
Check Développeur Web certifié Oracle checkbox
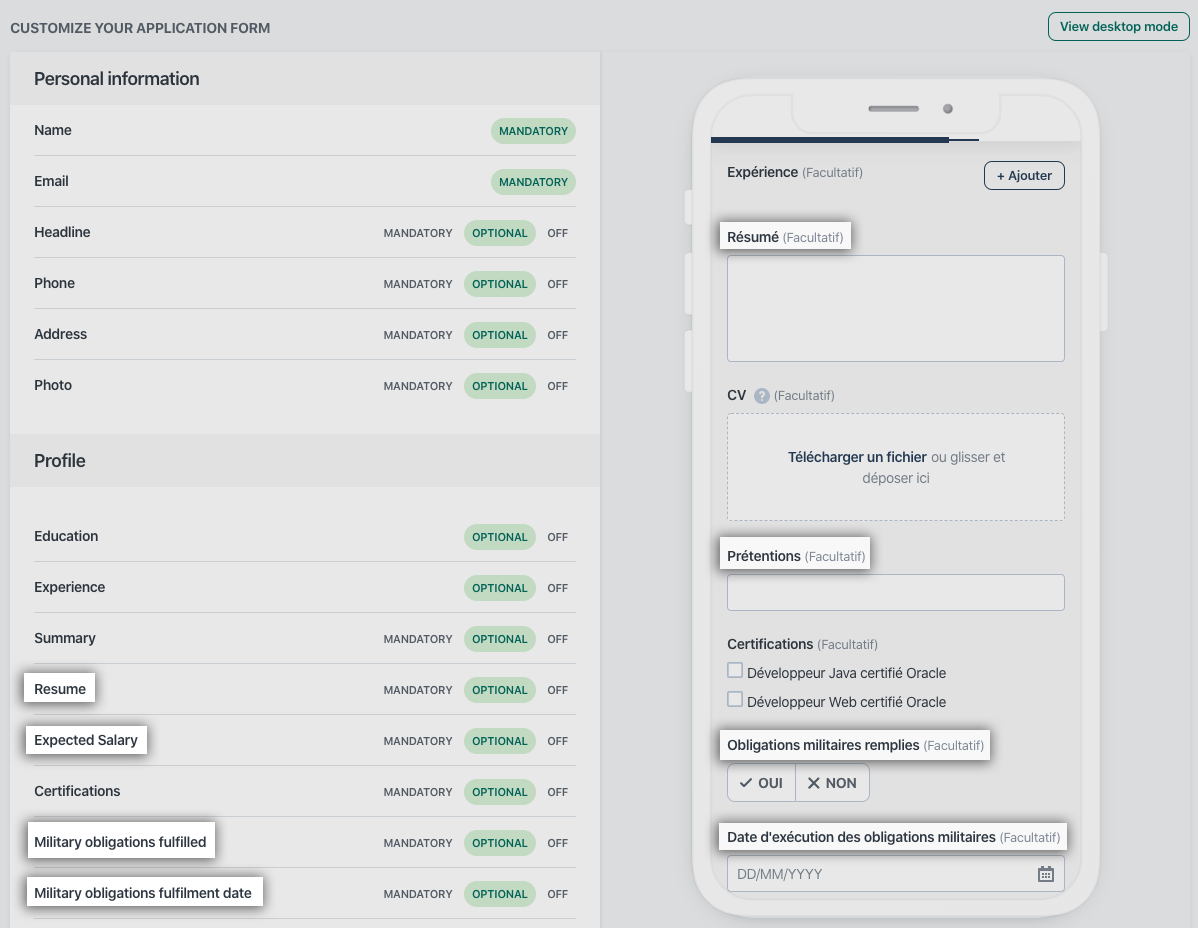pyautogui.click(x=735, y=700)
